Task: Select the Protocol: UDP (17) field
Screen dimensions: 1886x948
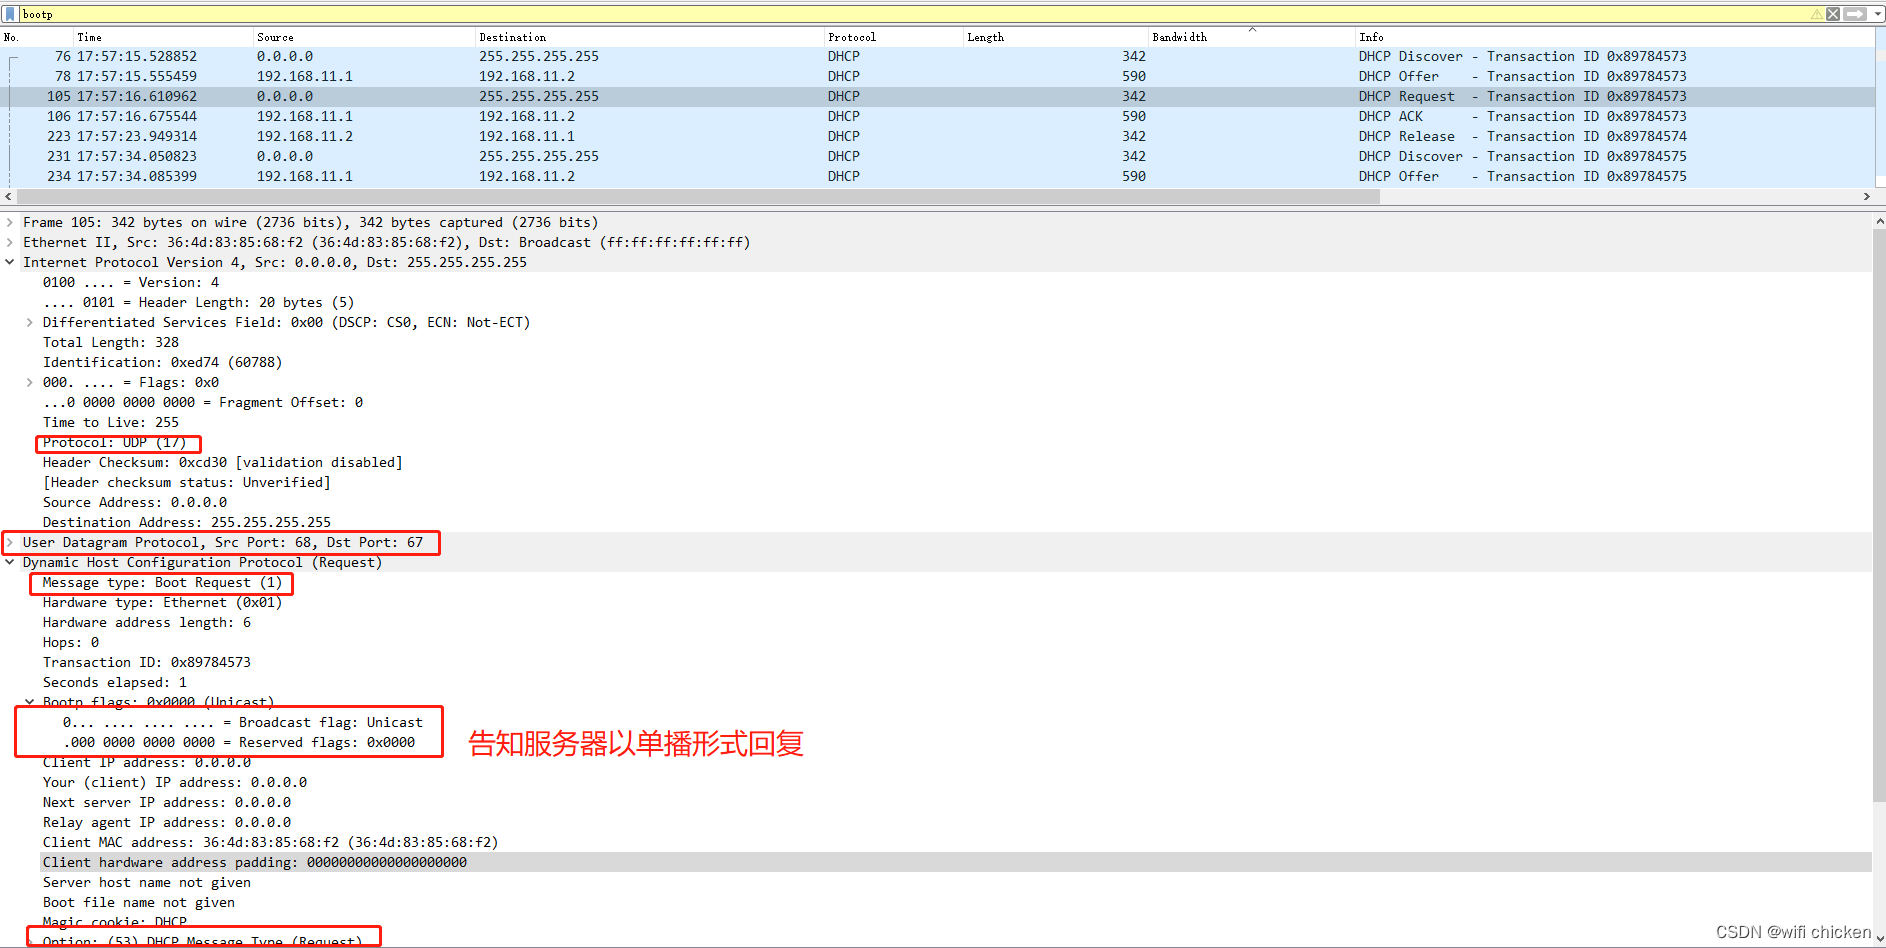Action: pos(114,442)
